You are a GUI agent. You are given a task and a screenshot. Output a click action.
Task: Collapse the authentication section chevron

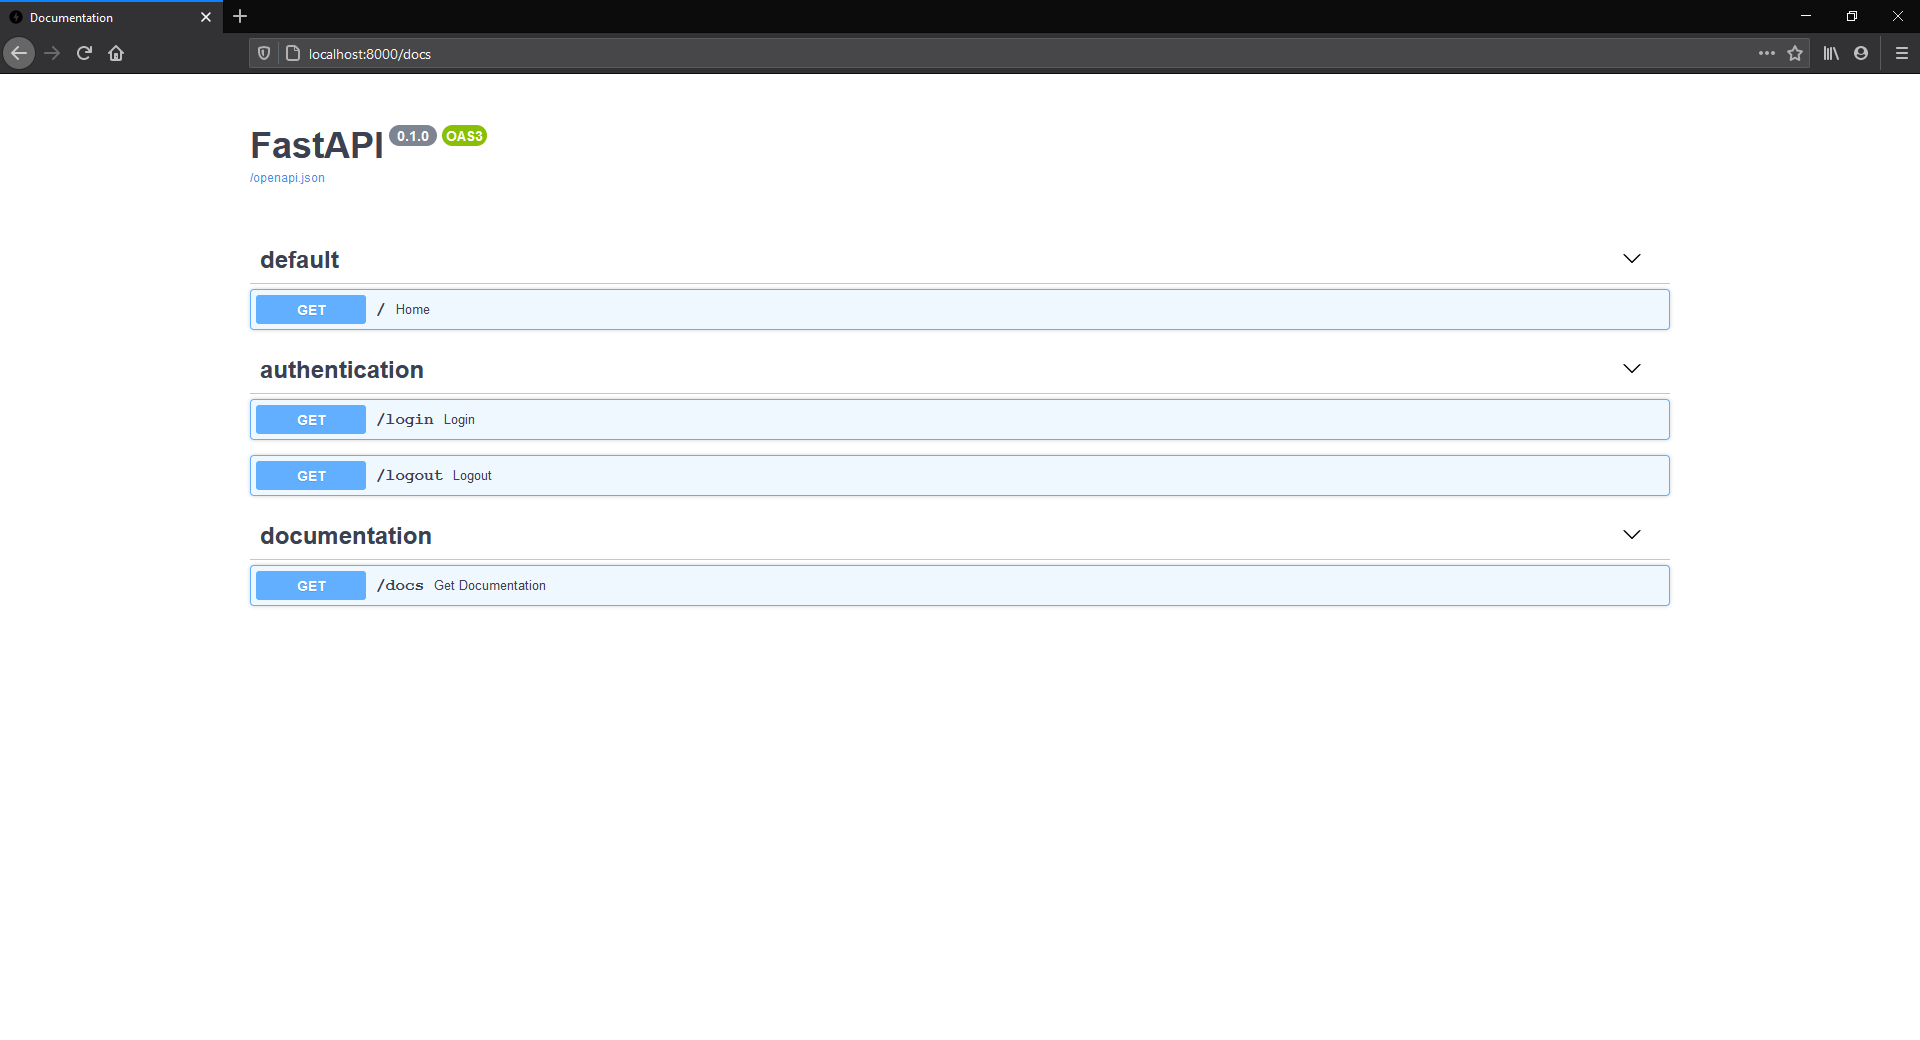[x=1632, y=369]
